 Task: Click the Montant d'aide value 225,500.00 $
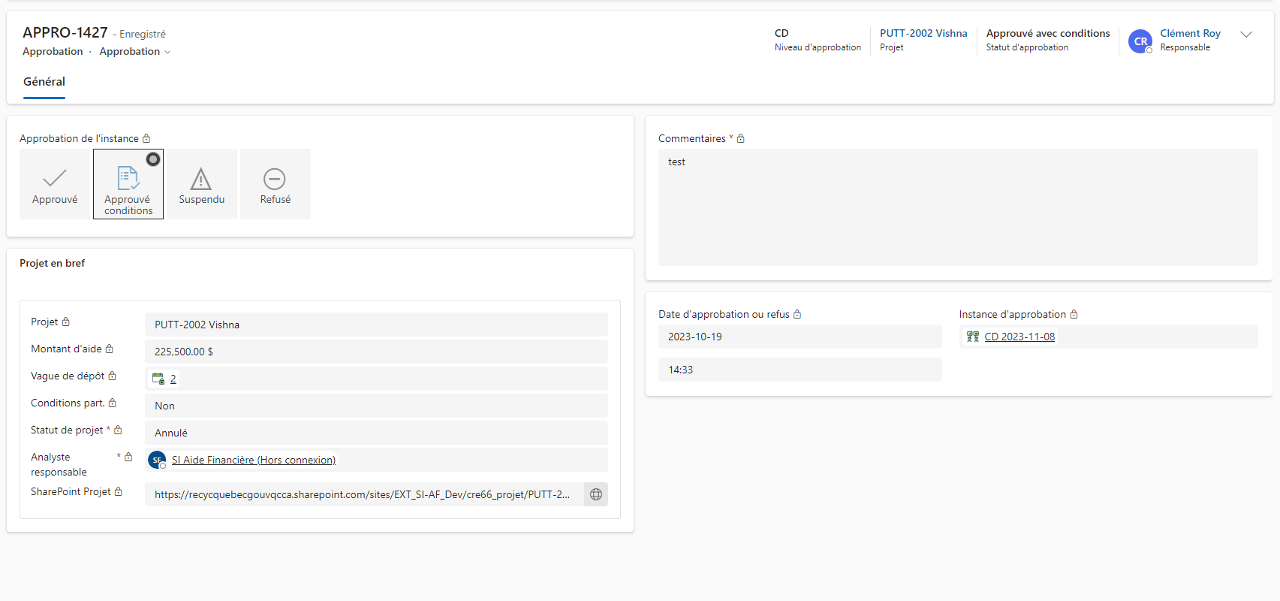click(376, 352)
